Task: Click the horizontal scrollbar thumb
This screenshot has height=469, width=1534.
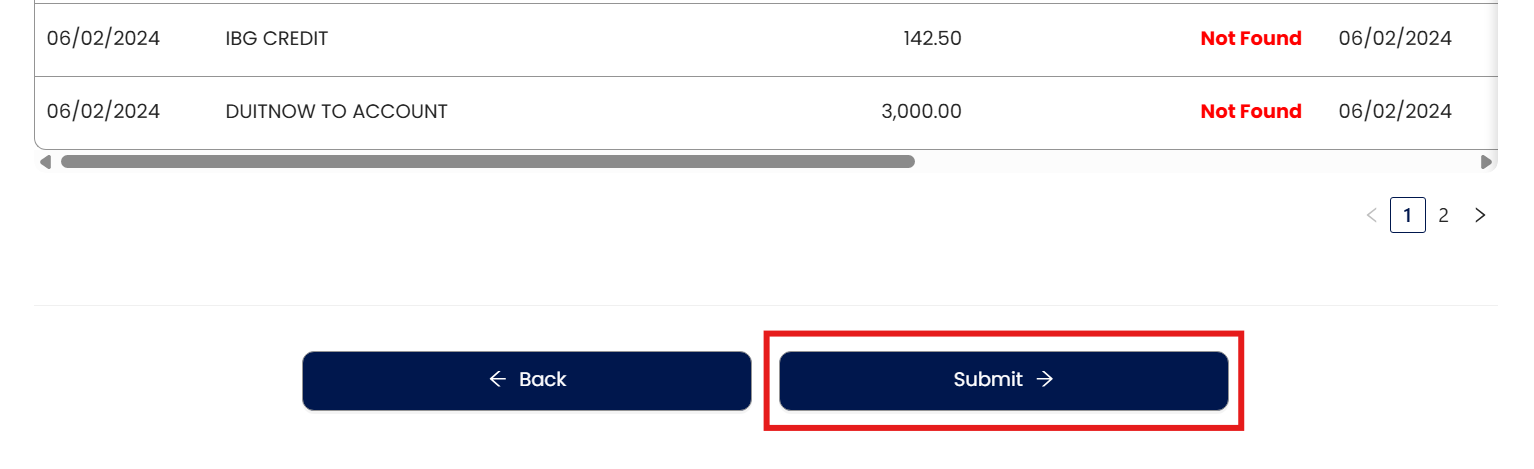Action: pos(487,161)
